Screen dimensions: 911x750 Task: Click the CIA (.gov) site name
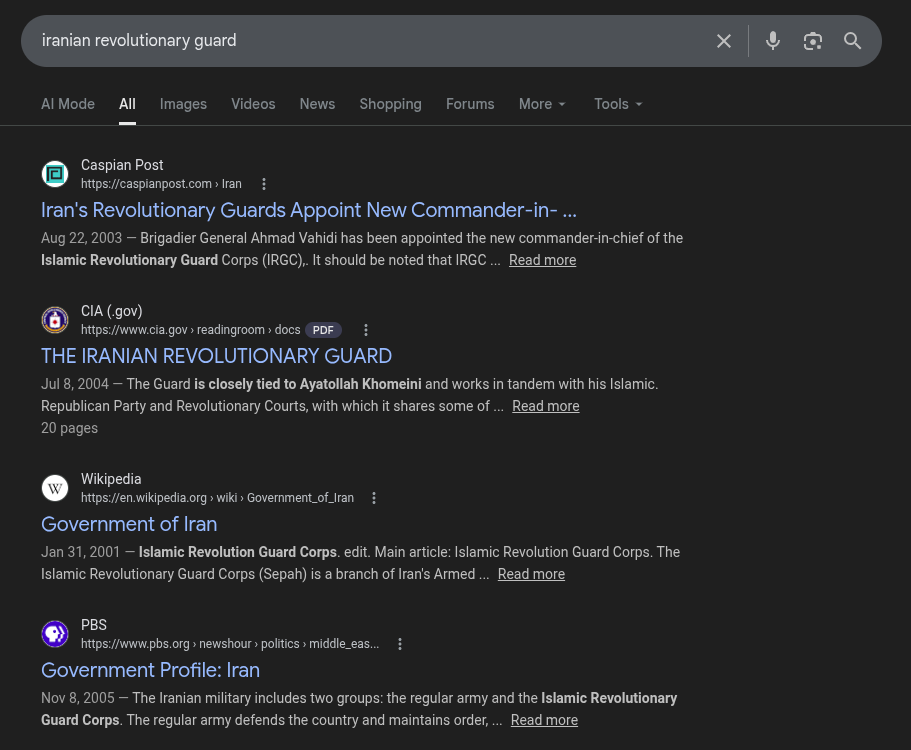112,311
